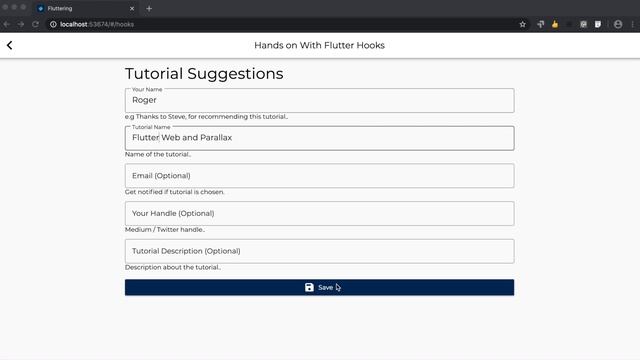Click helper text 'Get notified if tutorial is chosen.'
Viewport: 640px width, 360px height.
coord(175,192)
